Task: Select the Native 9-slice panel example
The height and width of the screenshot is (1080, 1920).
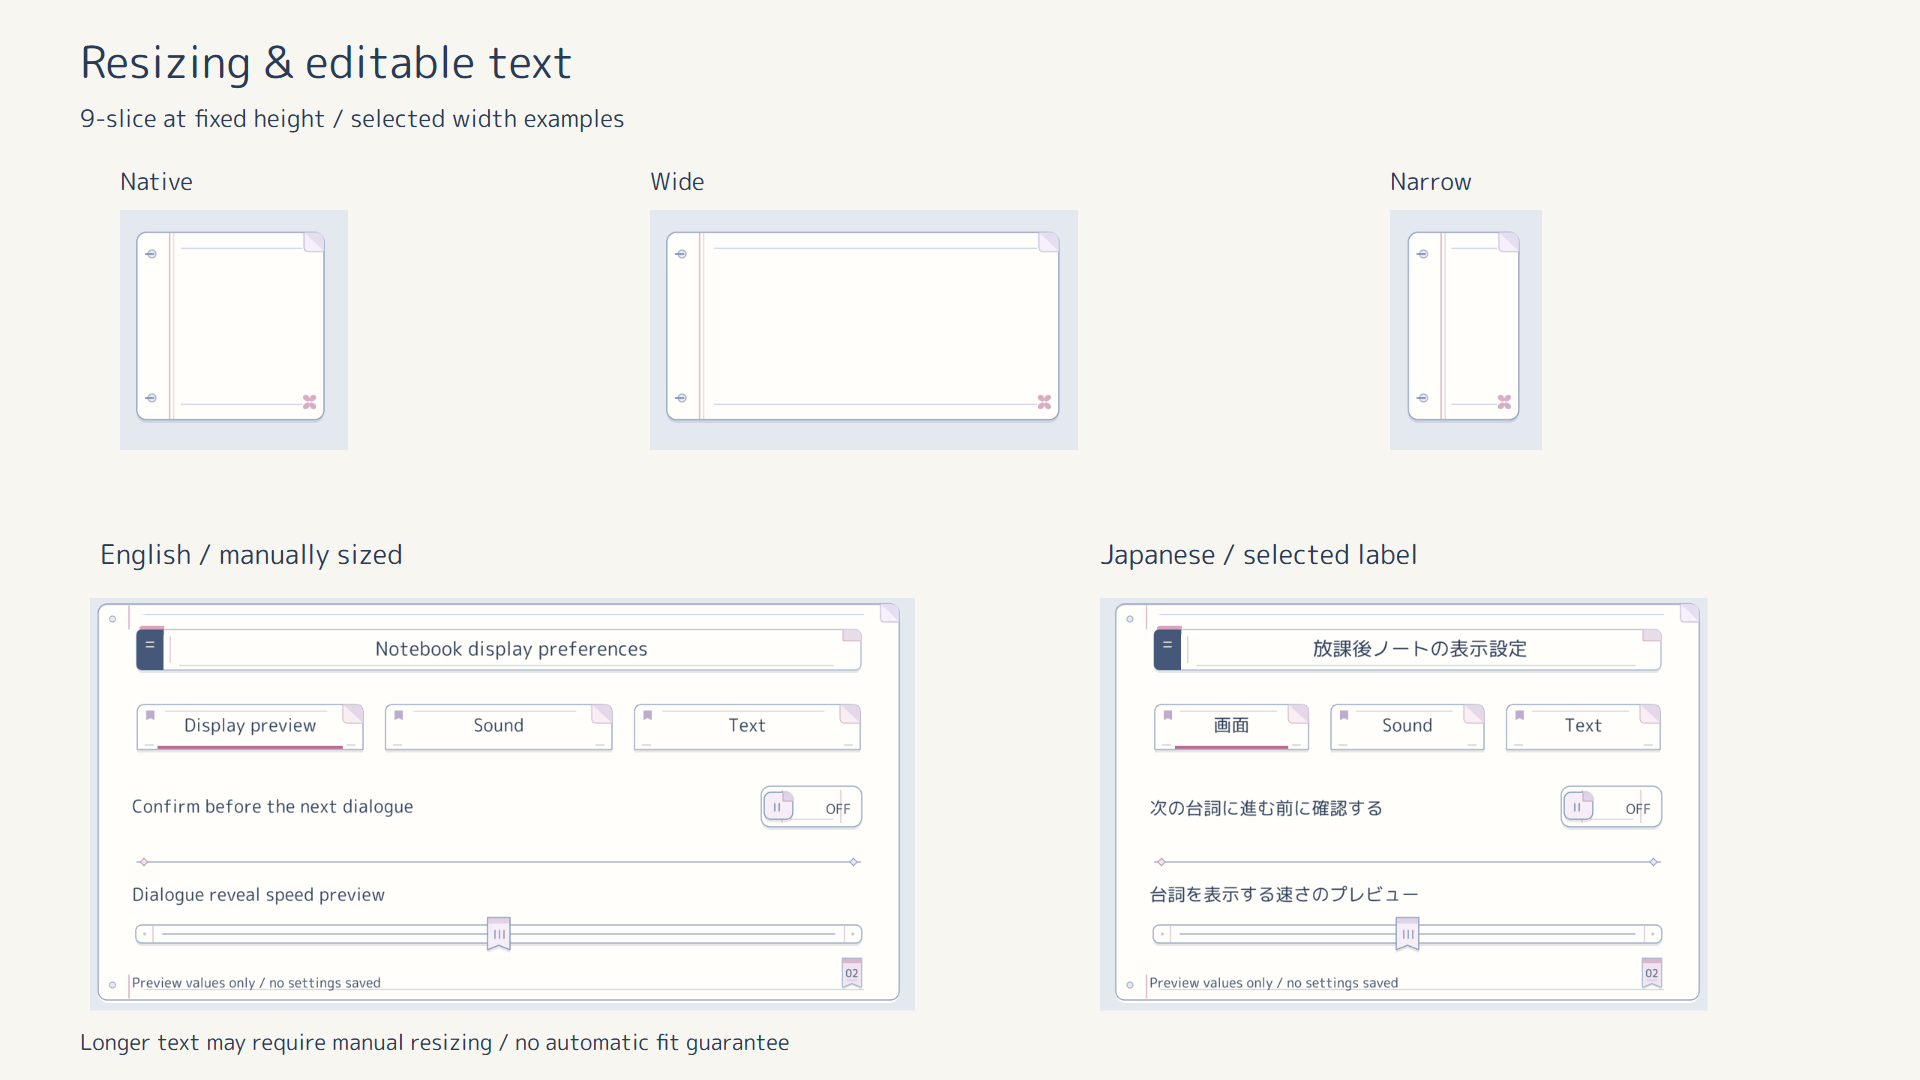Action: coord(230,326)
